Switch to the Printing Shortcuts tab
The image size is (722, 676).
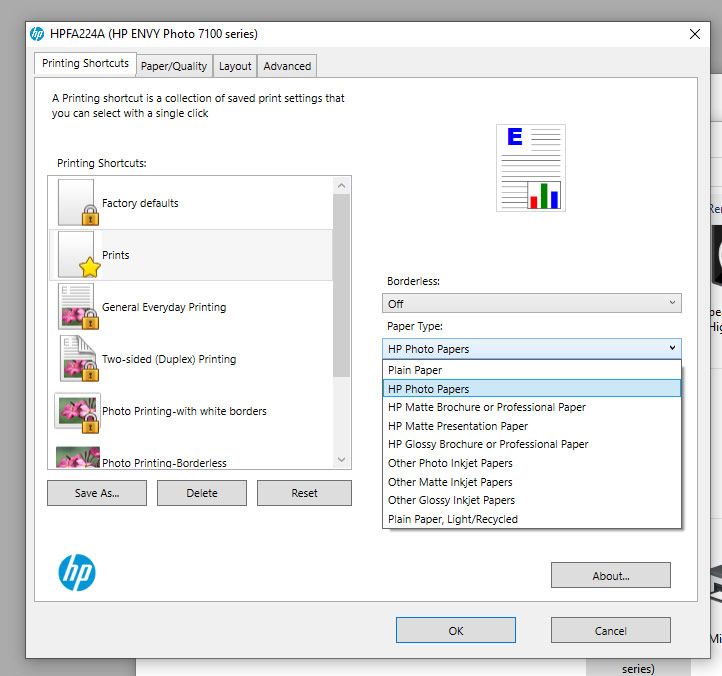point(85,64)
